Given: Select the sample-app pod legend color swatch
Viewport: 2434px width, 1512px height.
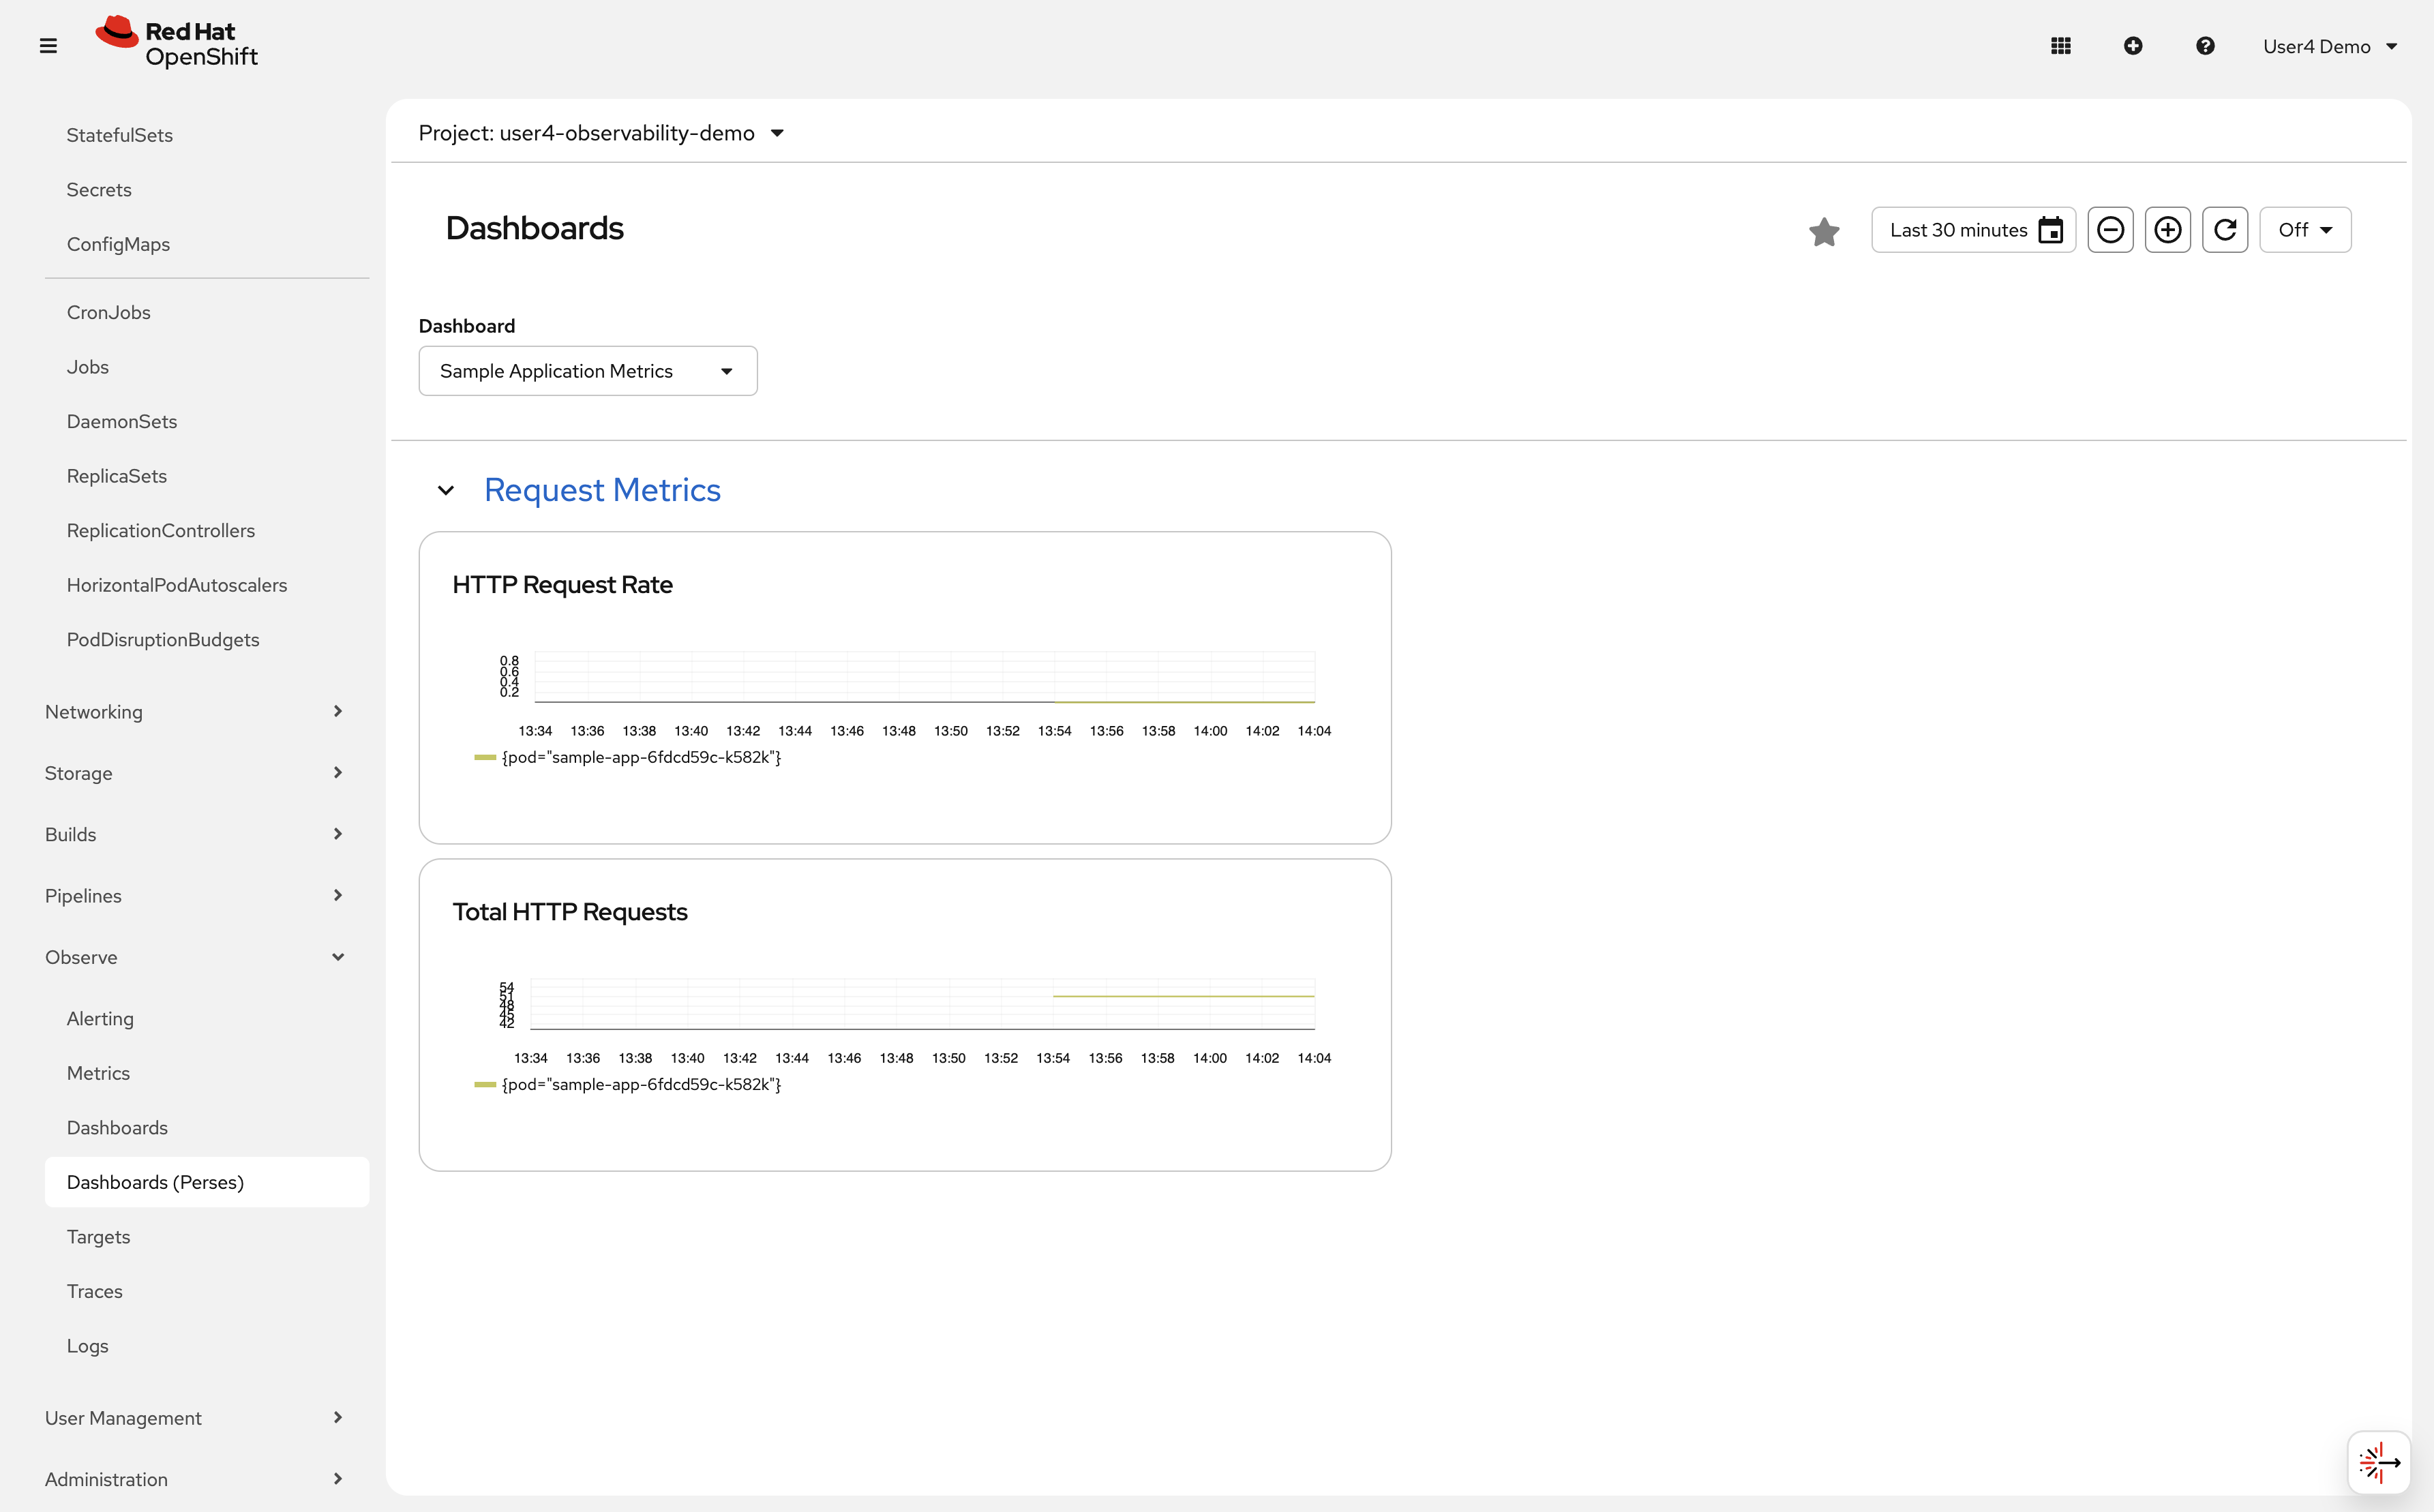Looking at the screenshot, I should (484, 757).
